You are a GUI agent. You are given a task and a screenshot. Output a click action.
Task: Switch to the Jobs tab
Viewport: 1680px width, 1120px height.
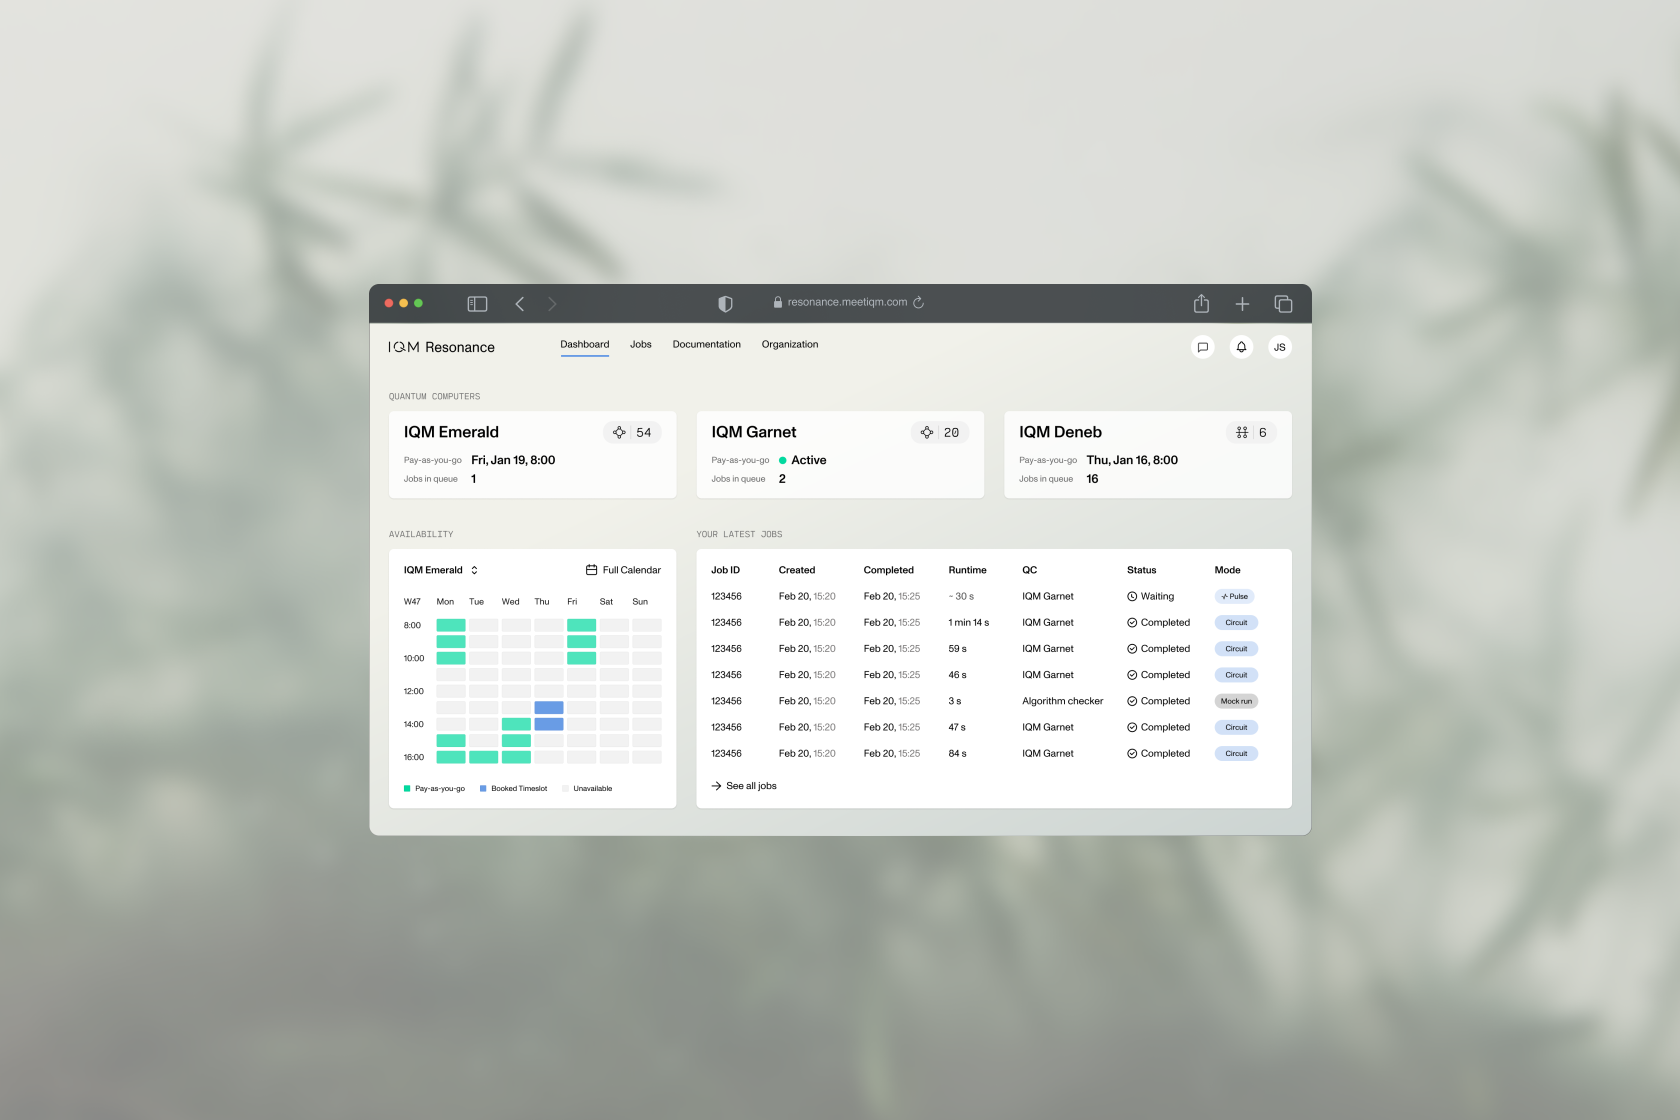[640, 344]
